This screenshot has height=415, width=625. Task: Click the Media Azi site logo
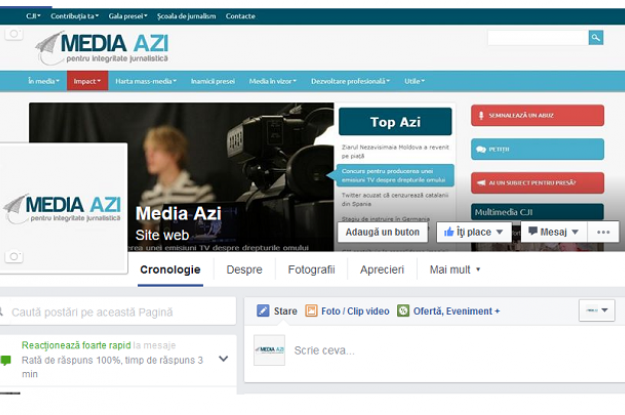102,48
